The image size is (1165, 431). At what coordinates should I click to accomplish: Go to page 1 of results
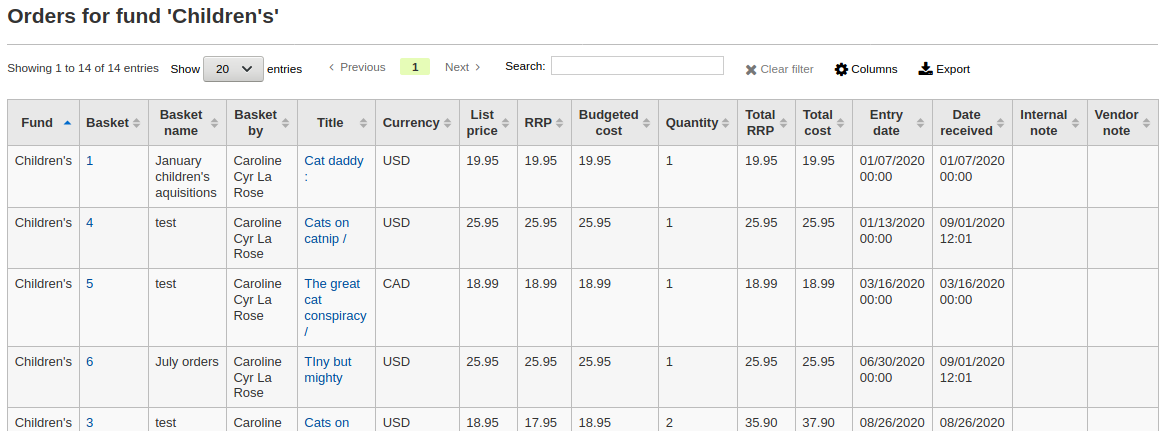pos(414,67)
